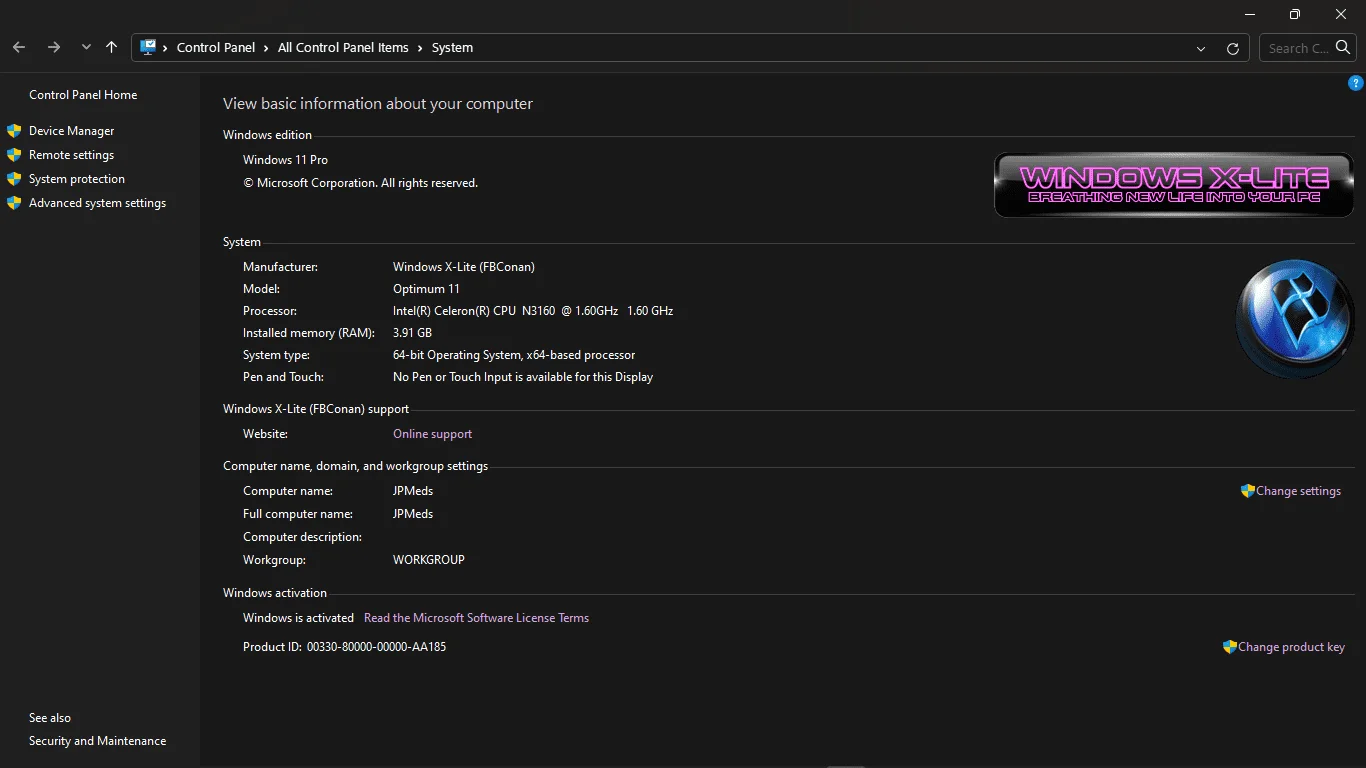Viewport: 1366px width, 768px height.
Task: Open Device Manager link
Action: point(72,131)
